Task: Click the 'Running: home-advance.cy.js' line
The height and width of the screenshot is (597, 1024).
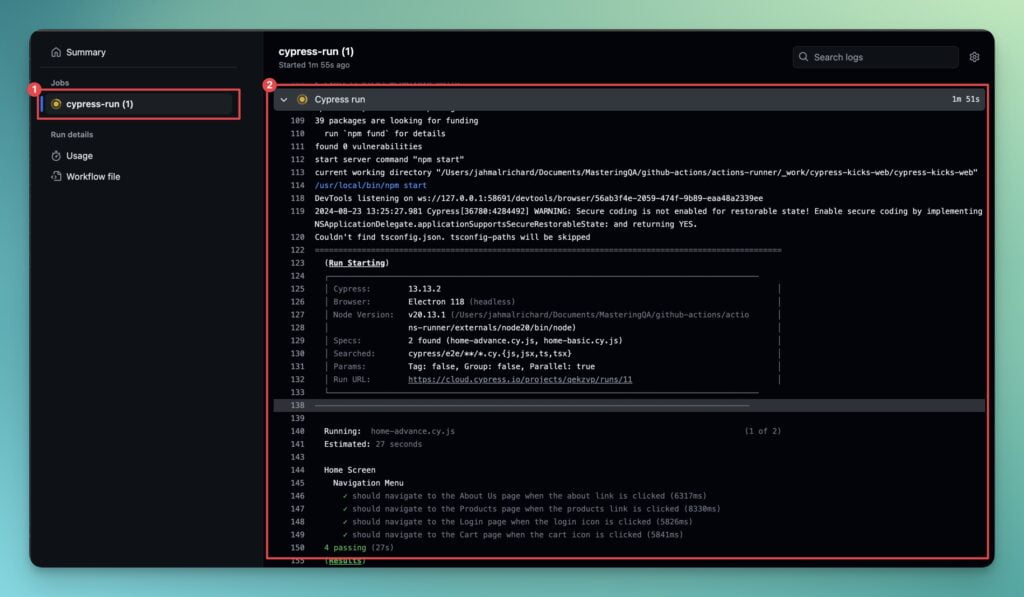Action: click(x=389, y=431)
